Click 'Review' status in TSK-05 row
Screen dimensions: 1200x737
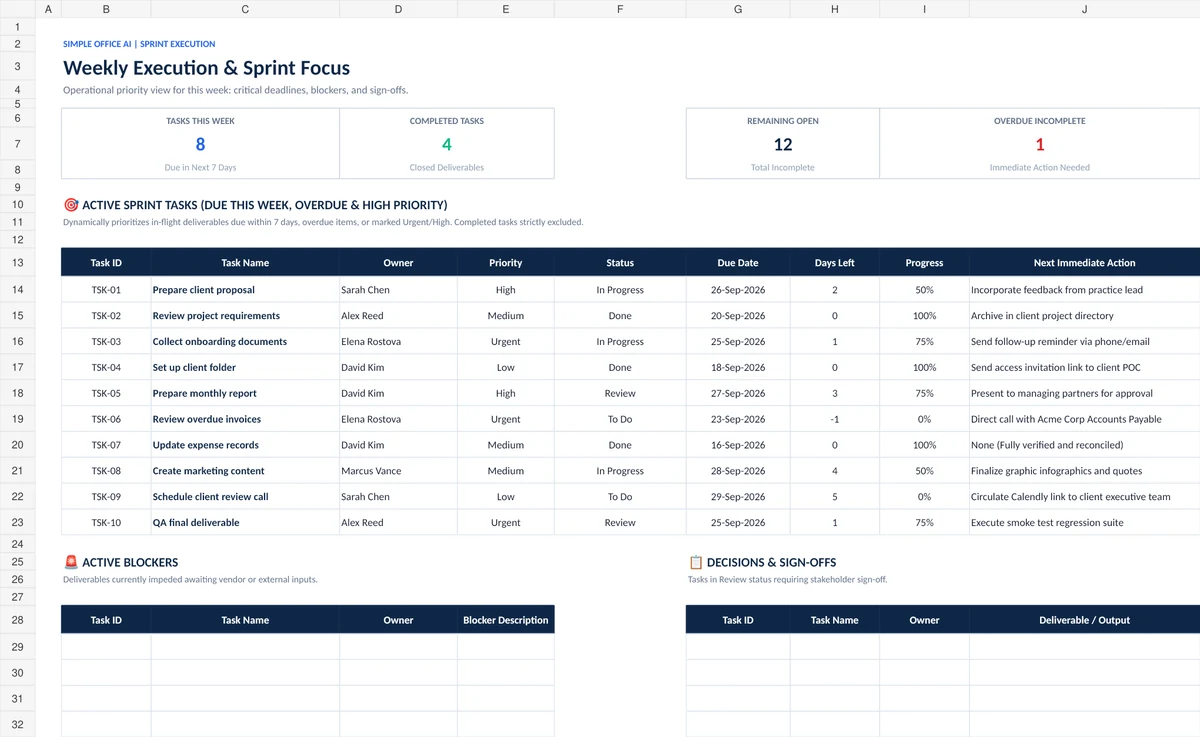point(620,394)
